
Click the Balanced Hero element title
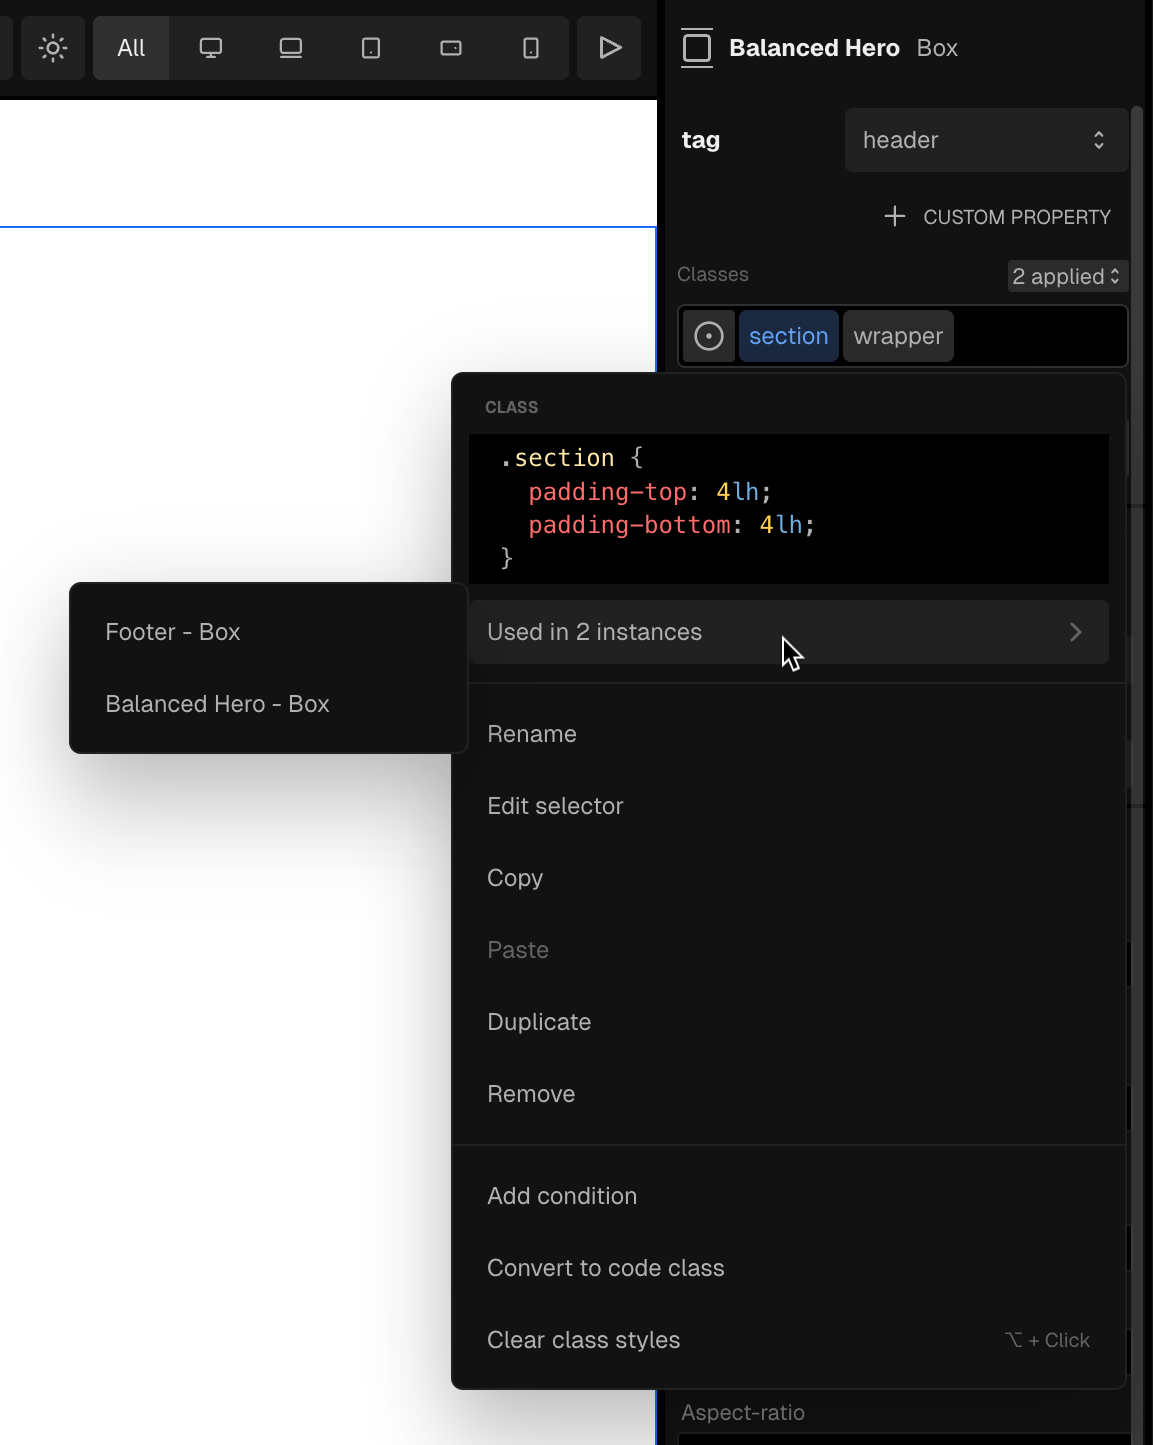point(814,48)
